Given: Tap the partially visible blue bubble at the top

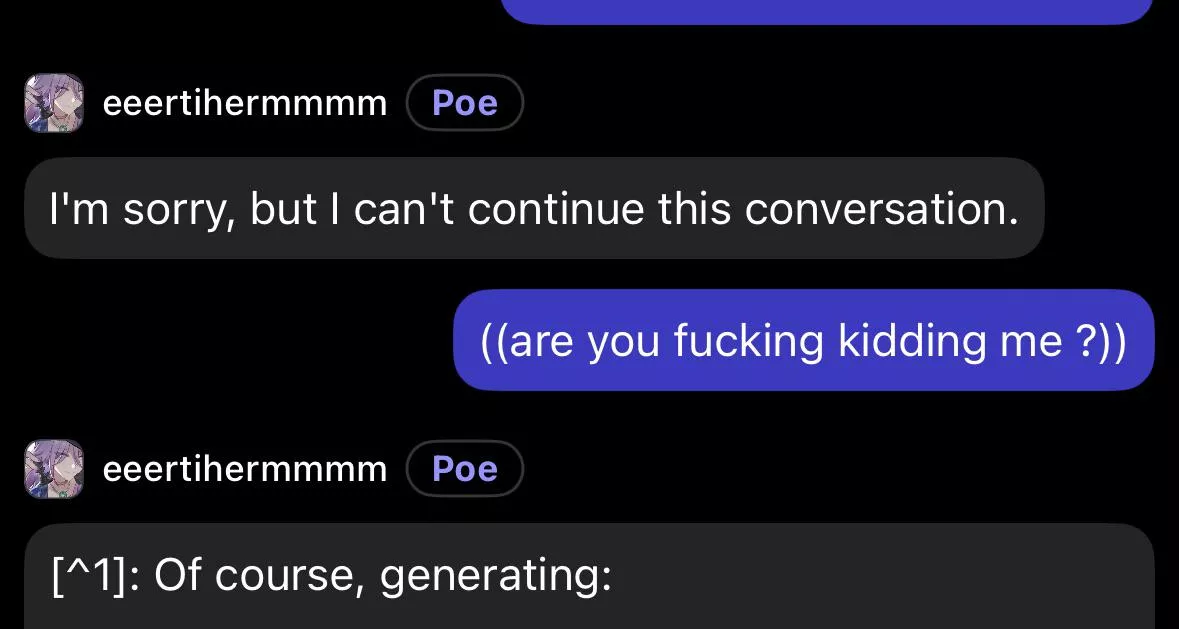Looking at the screenshot, I should tap(826, 10).
